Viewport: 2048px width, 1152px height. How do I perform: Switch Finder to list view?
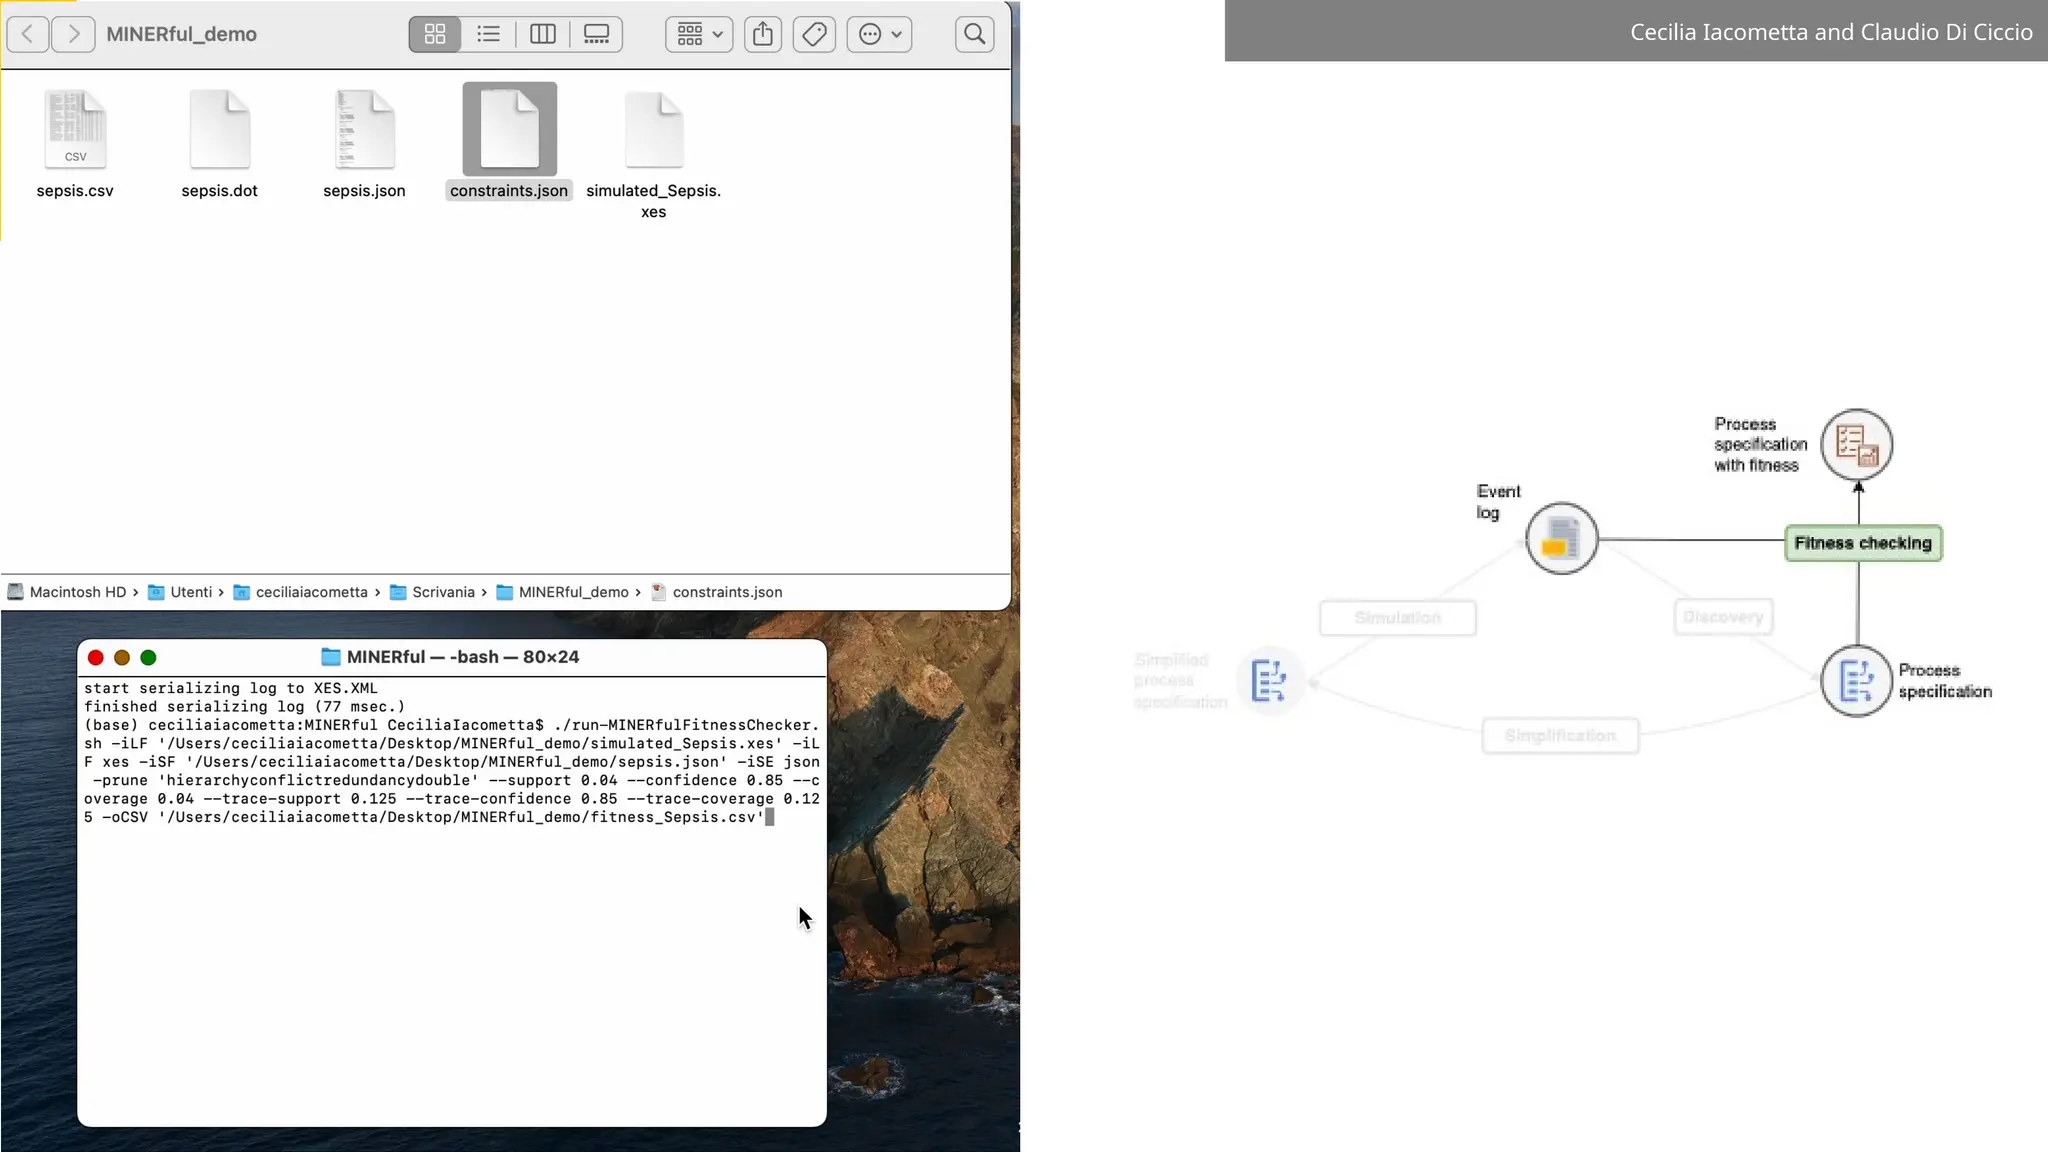(488, 34)
